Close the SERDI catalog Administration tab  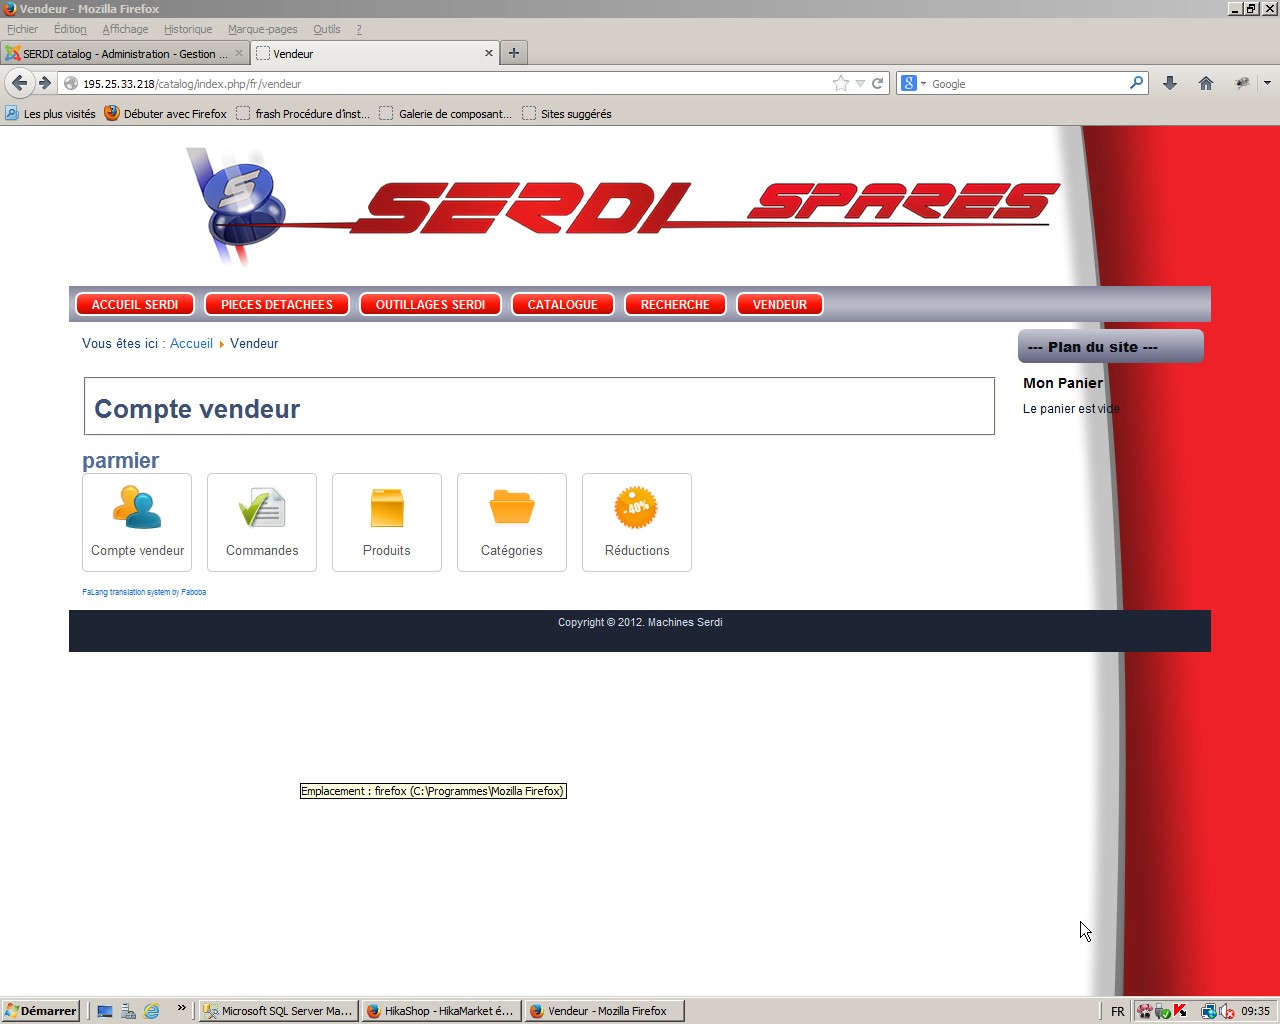[239, 54]
